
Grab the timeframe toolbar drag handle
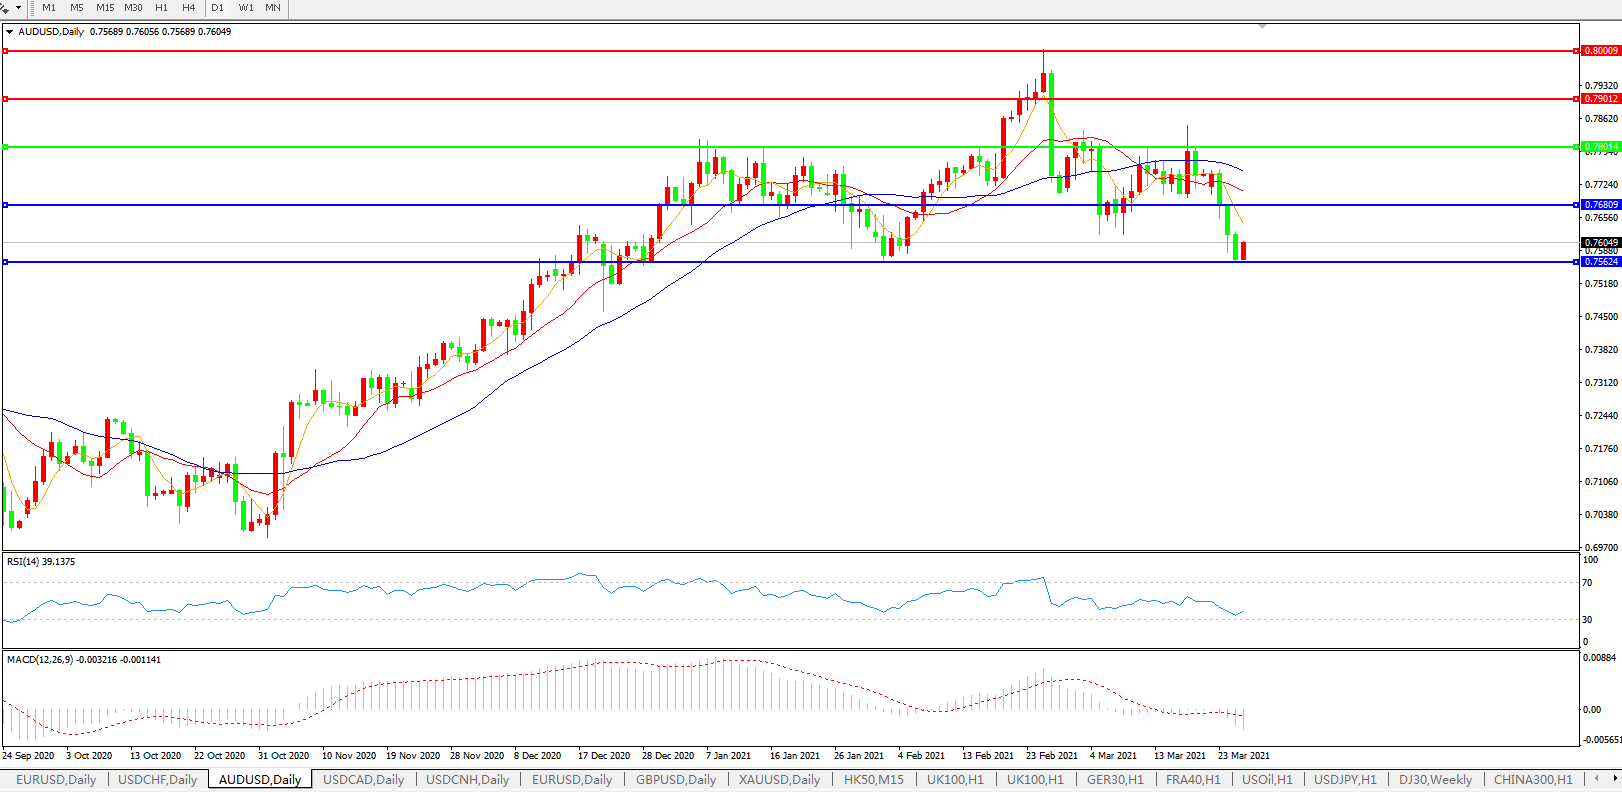click(x=33, y=8)
